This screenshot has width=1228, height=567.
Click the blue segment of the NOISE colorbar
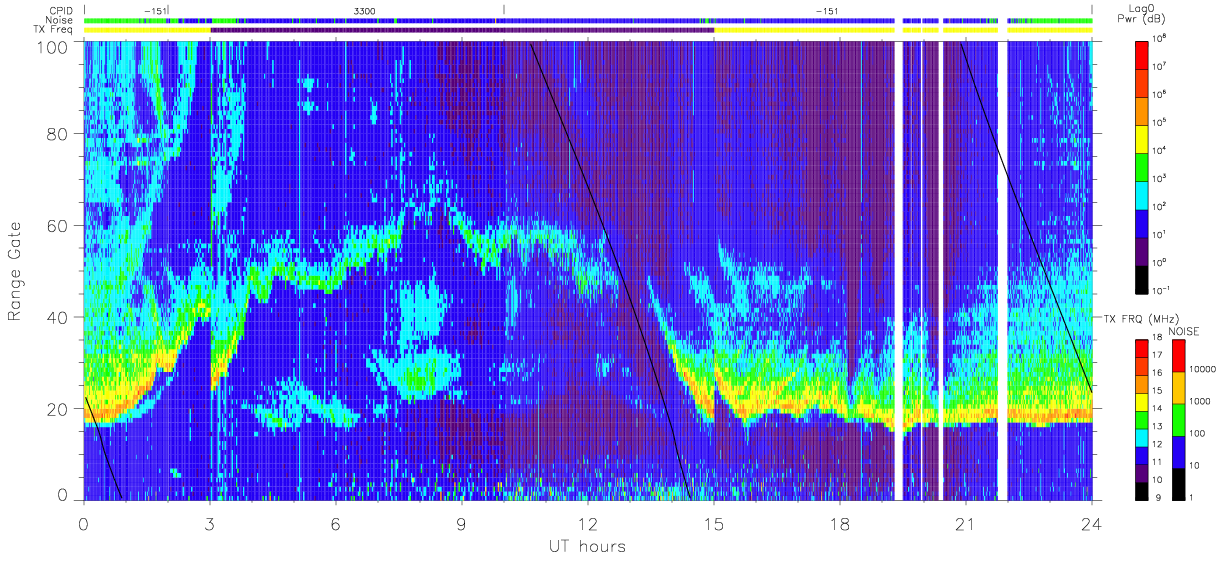pos(1179,451)
